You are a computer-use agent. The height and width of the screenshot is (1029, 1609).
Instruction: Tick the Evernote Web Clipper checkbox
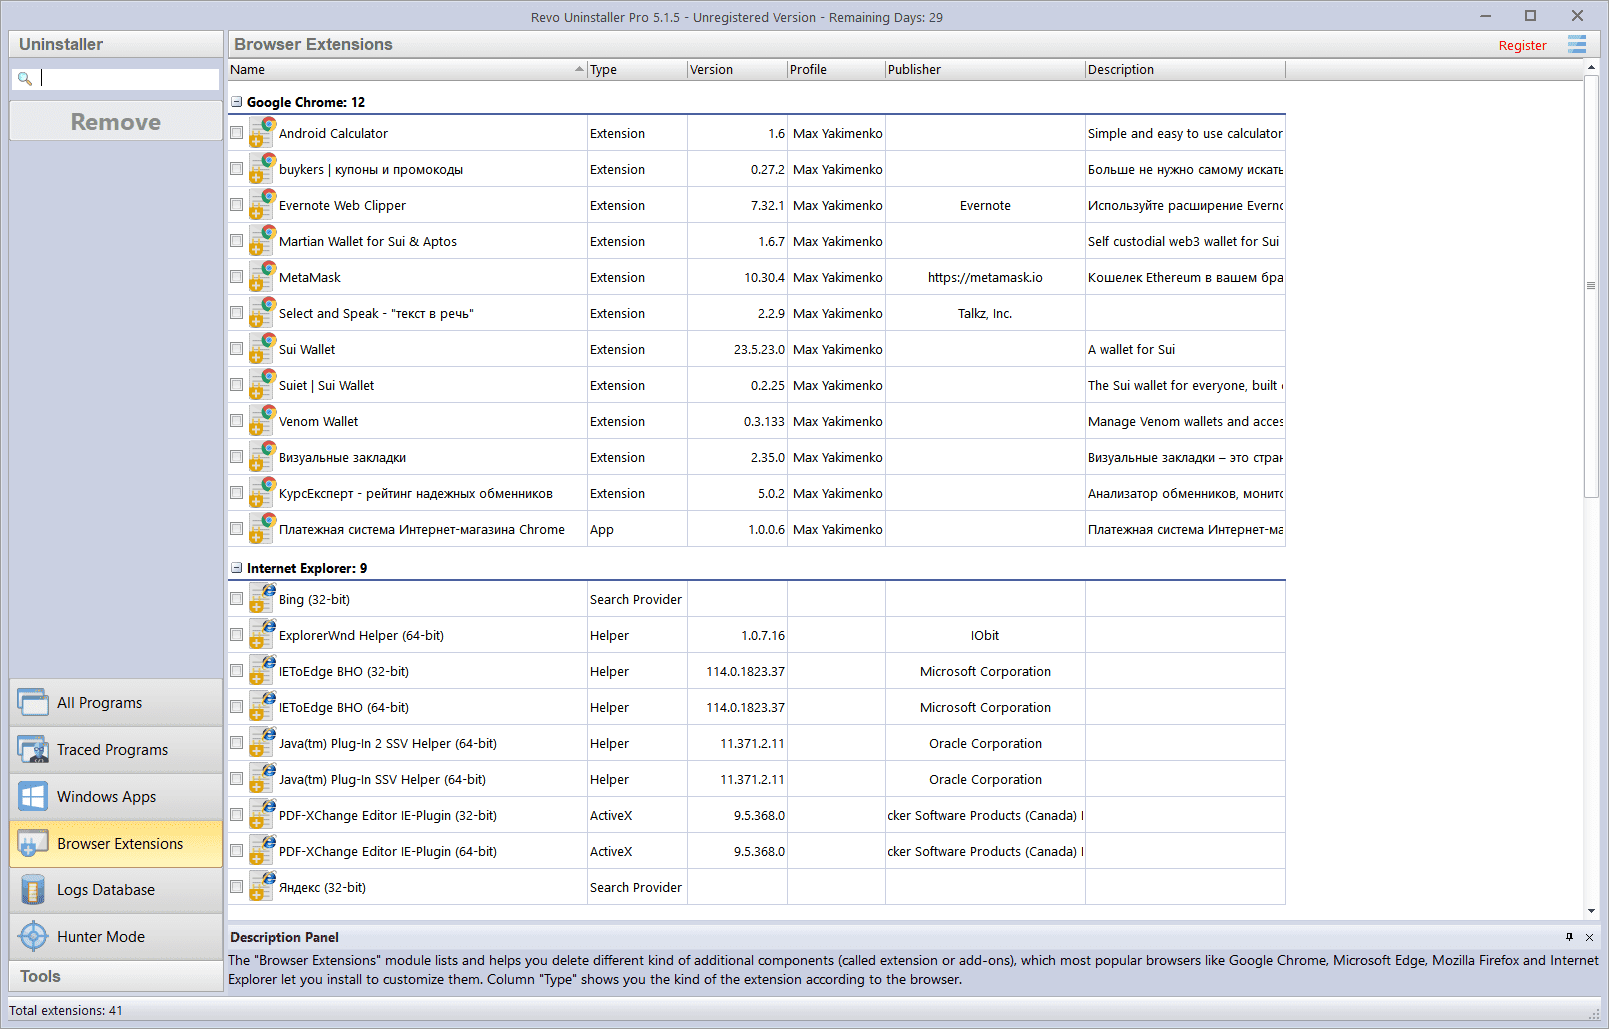(237, 205)
